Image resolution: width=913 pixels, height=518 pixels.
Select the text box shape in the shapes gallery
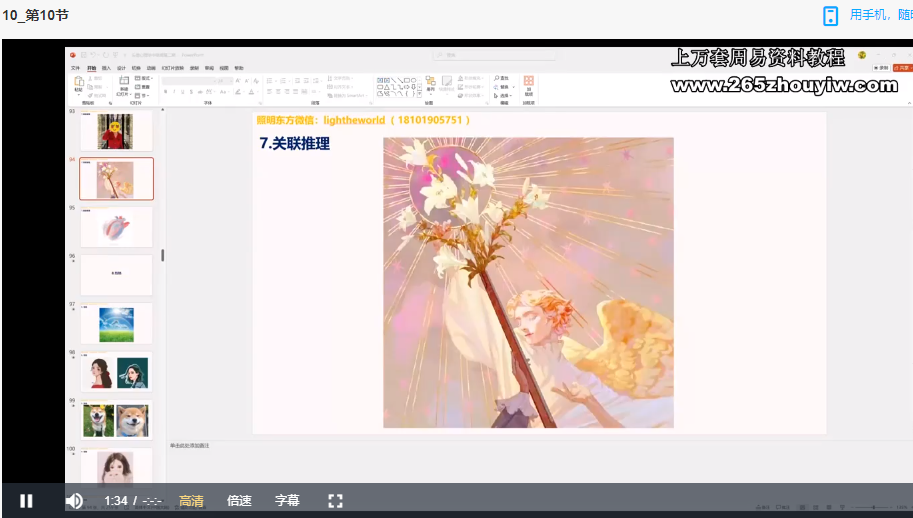tap(380, 80)
